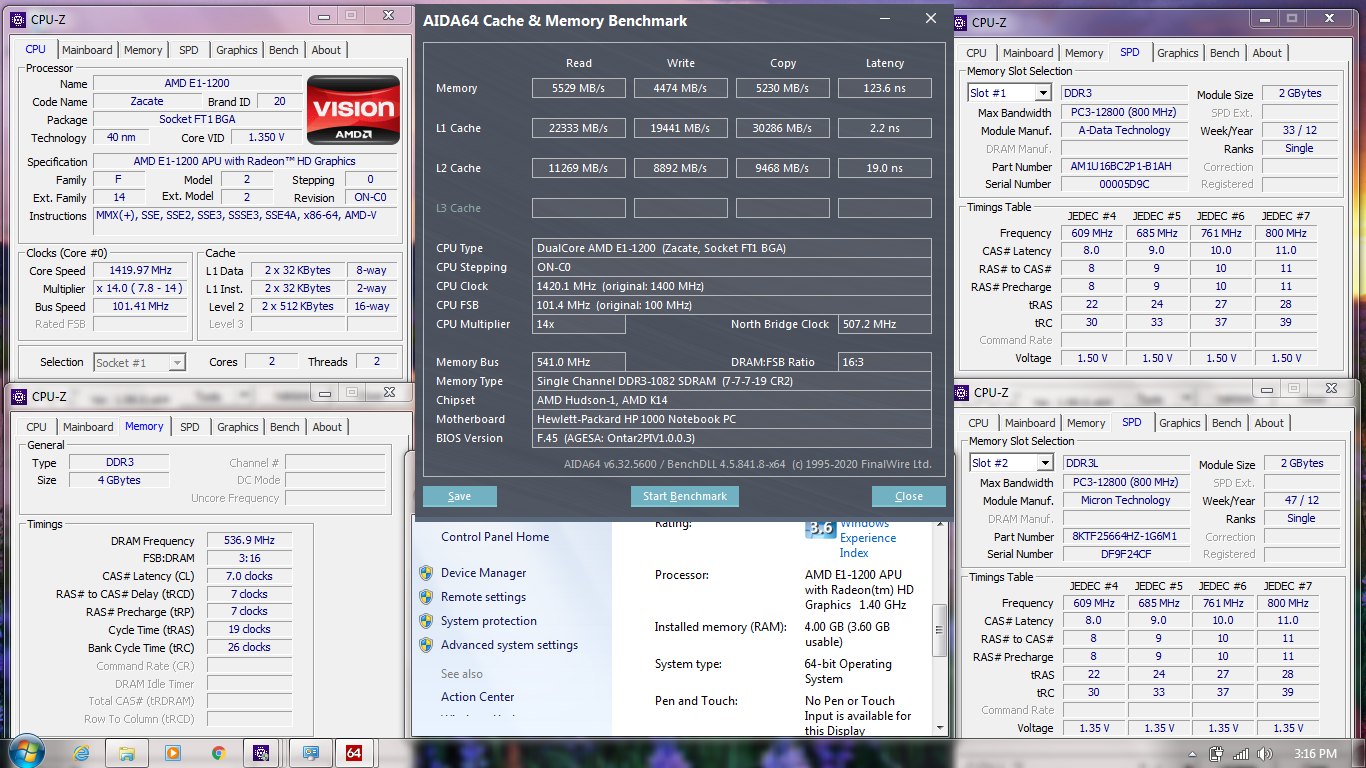Click North Bridge Clock value 507.2 MHz

(x=885, y=324)
